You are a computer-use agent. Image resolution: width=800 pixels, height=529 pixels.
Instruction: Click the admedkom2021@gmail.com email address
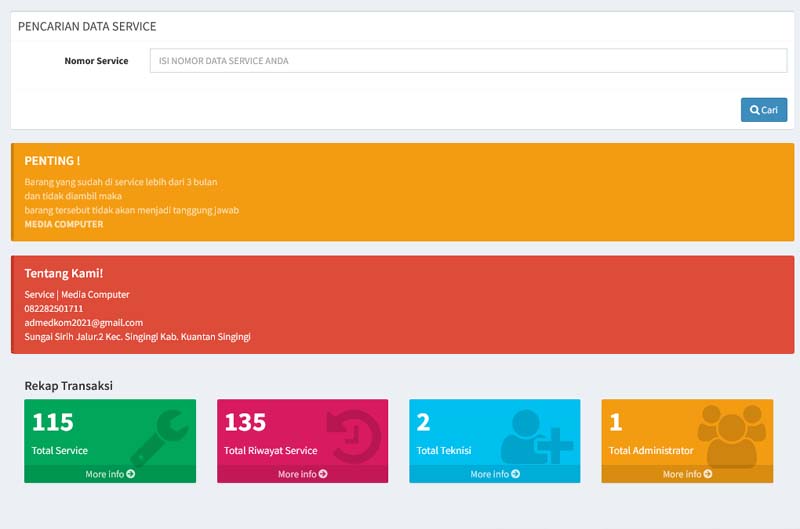point(84,323)
